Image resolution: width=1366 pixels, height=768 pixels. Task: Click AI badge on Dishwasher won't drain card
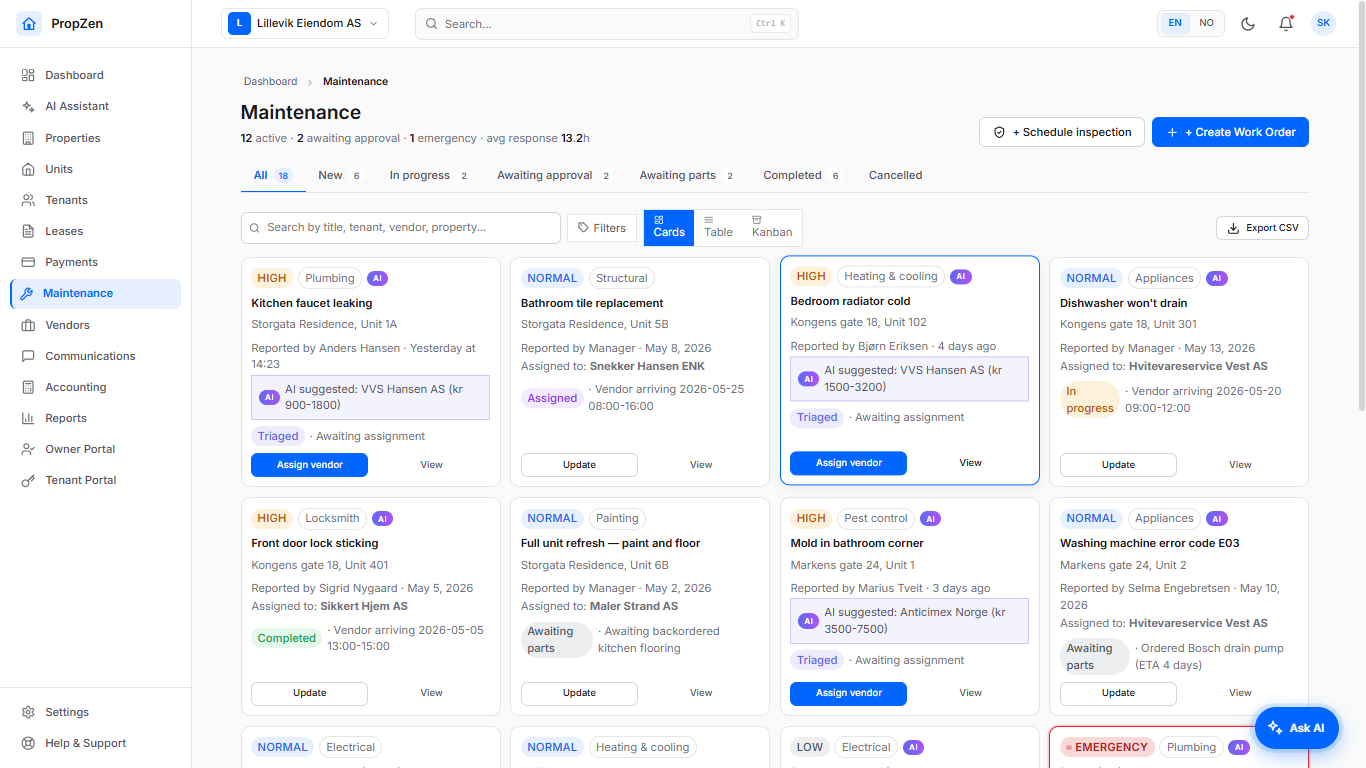point(1216,278)
